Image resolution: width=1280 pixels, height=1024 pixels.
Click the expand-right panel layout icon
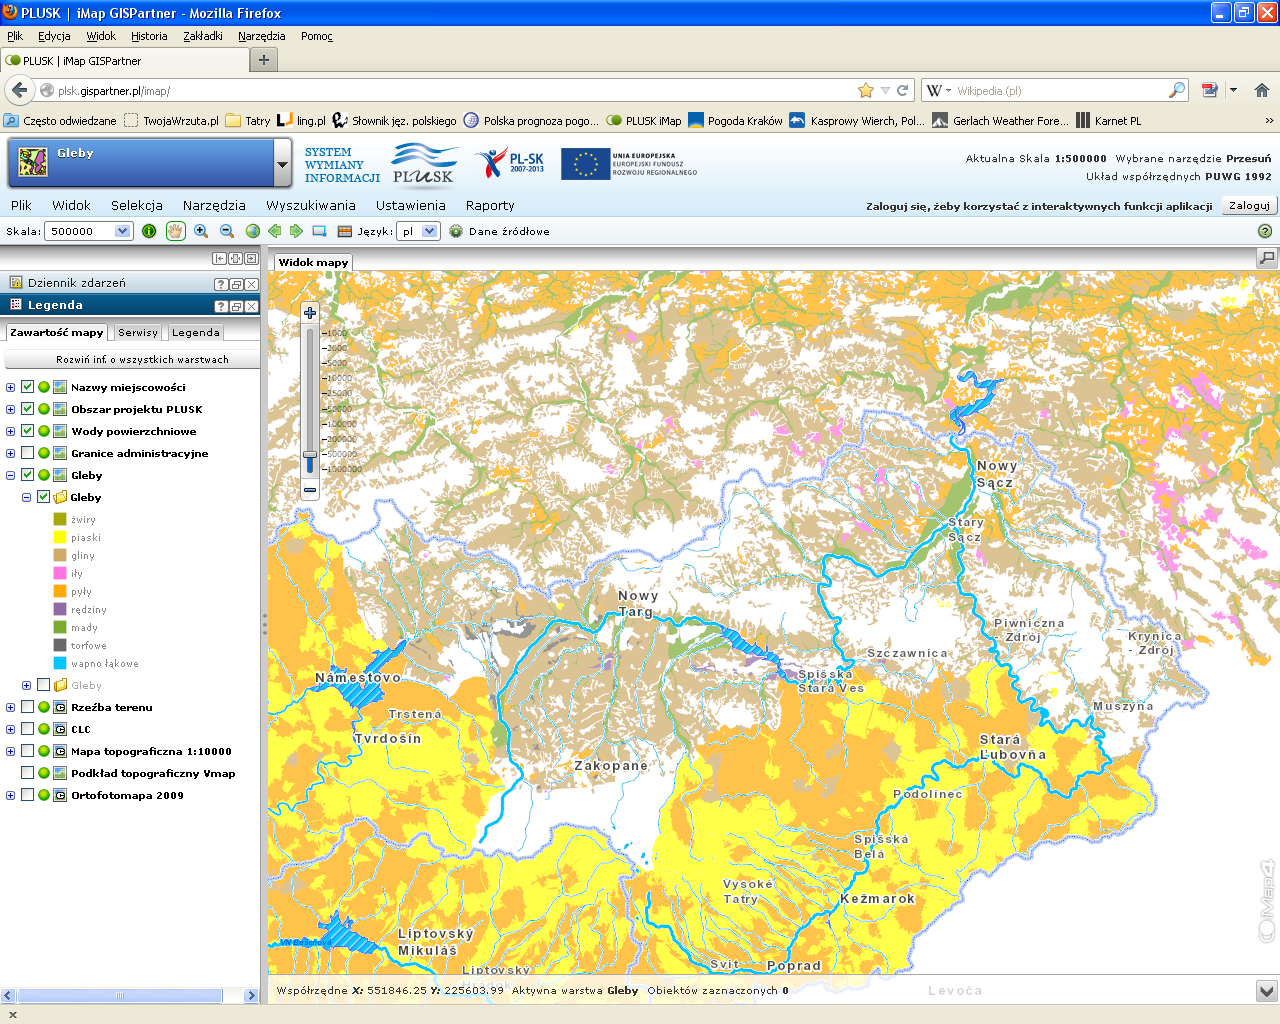point(251,258)
